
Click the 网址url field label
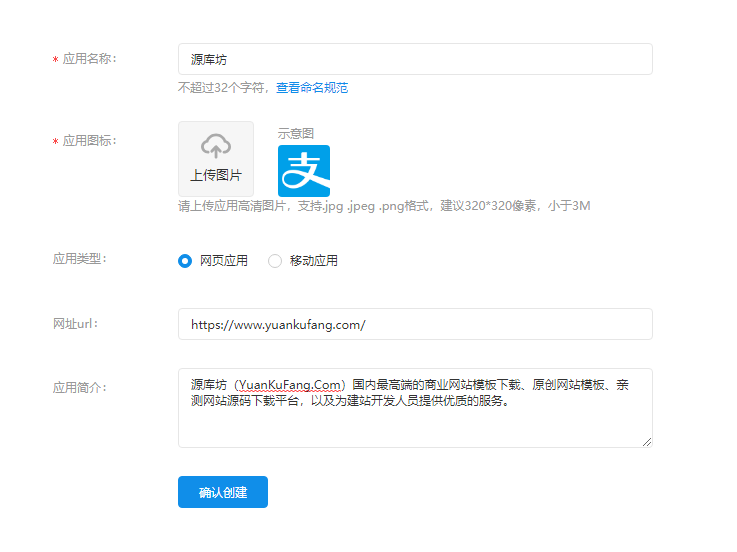point(75,323)
